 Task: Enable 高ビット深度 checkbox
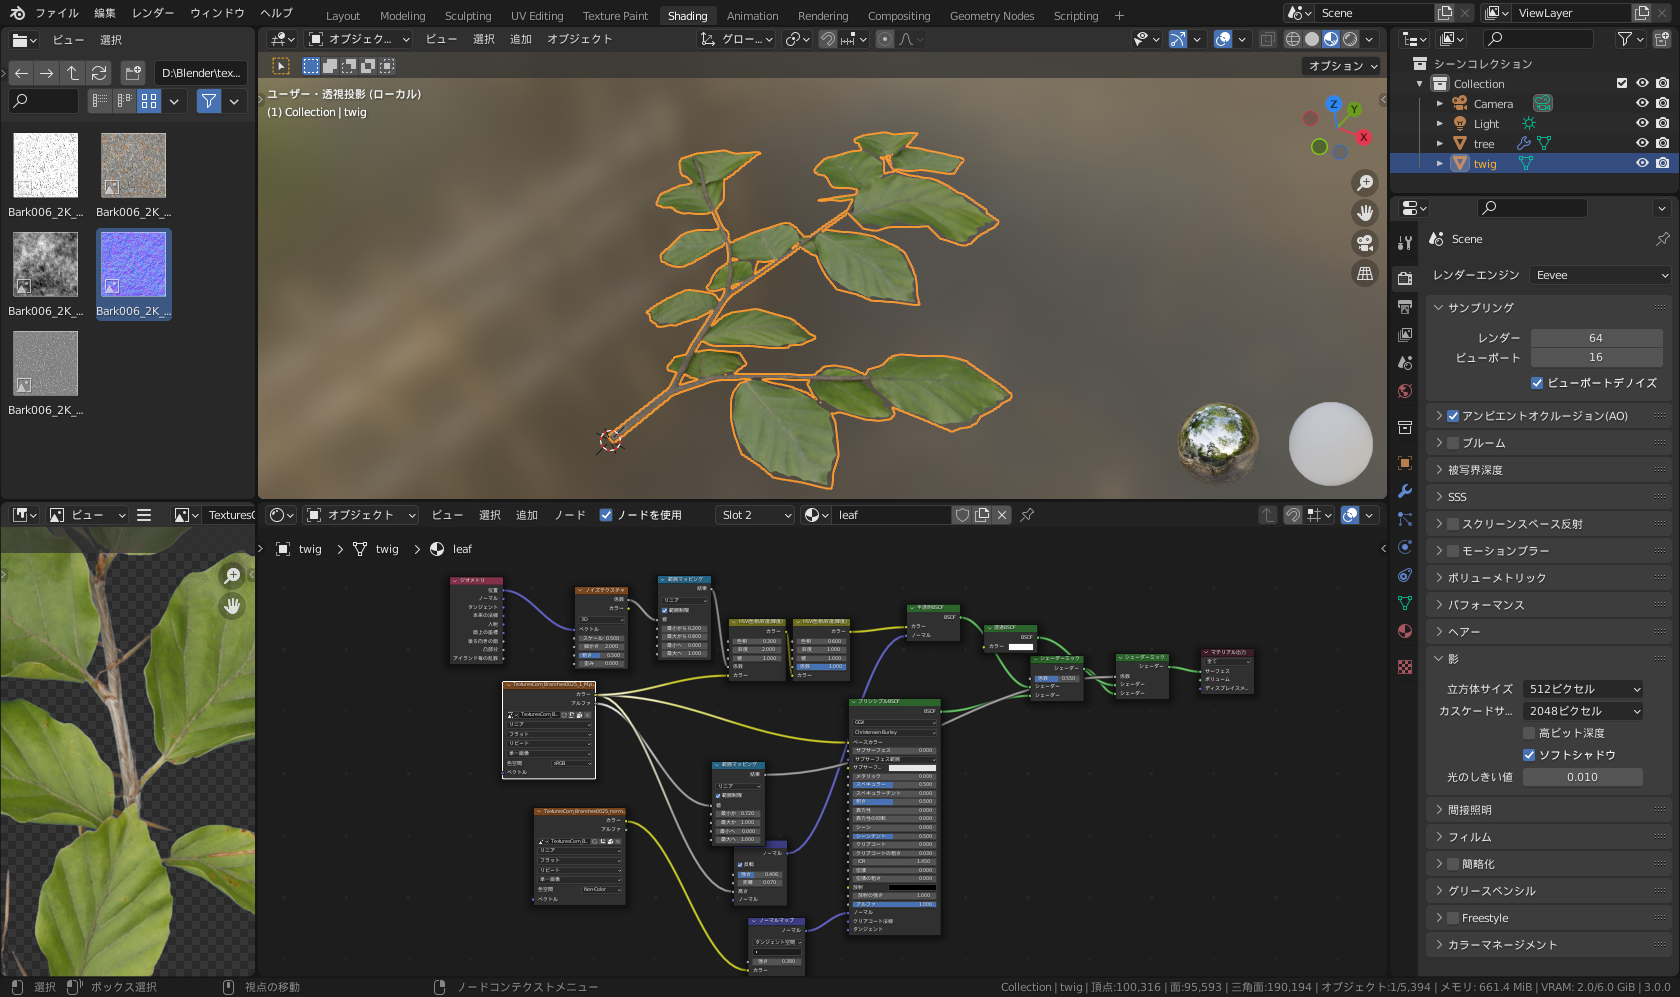click(1529, 733)
